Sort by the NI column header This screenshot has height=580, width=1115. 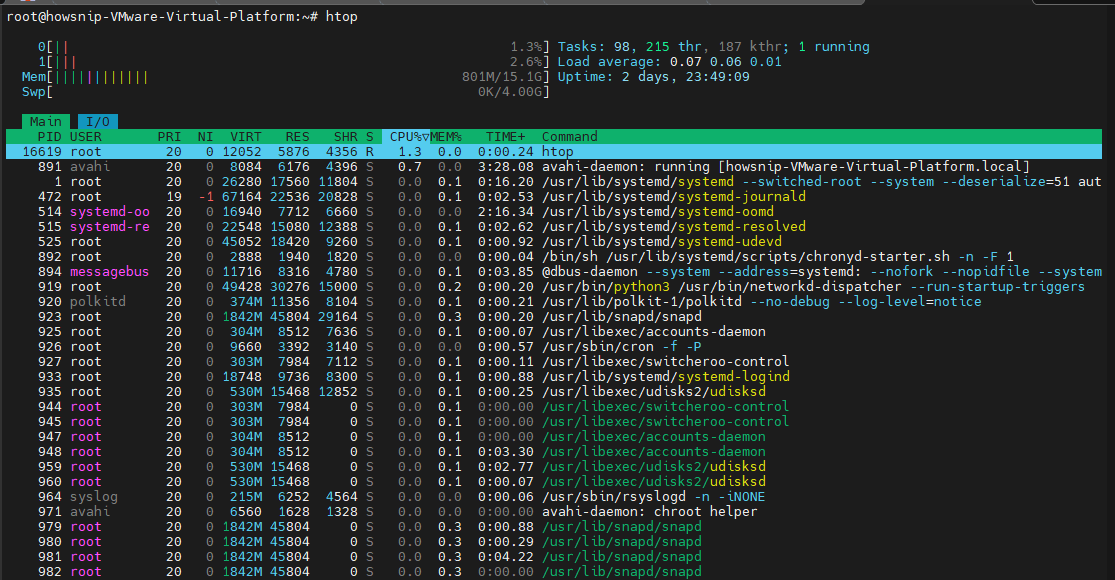206,136
